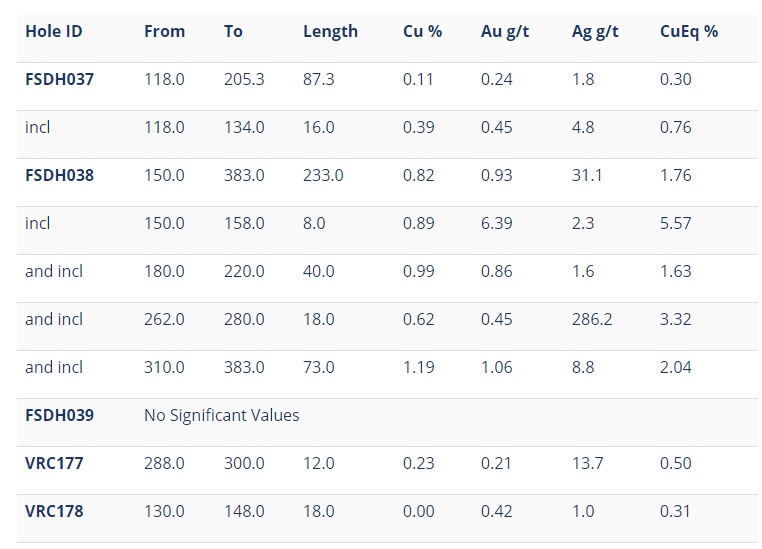Image resolution: width=762 pixels, height=549 pixels.
Task: Select the 233.0 length value
Action: (323, 175)
